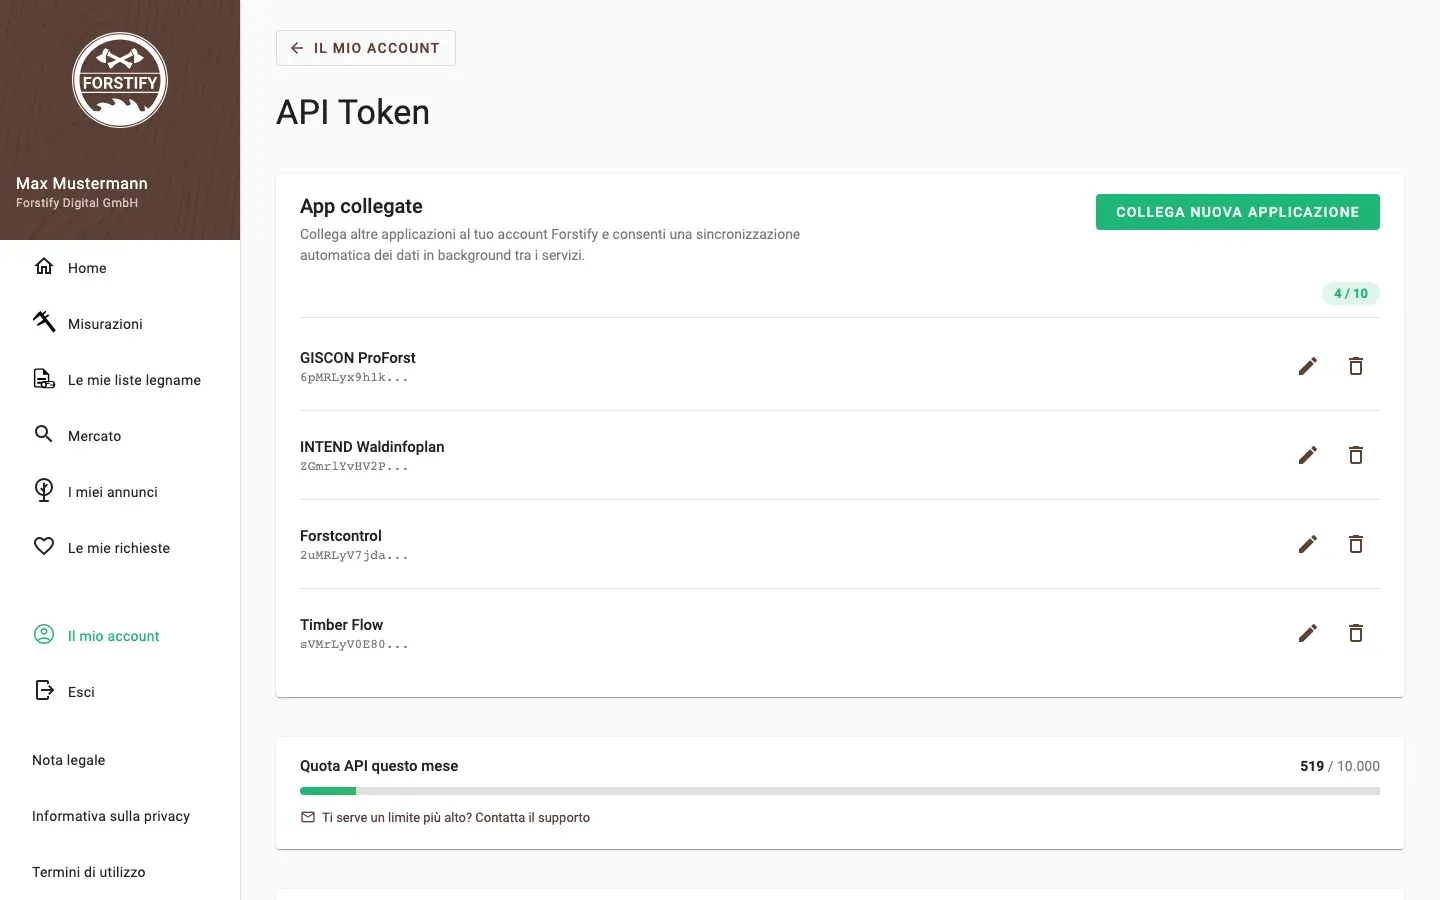Image resolution: width=1440 pixels, height=900 pixels.
Task: Open Le mie liste legname
Action: pos(120,379)
